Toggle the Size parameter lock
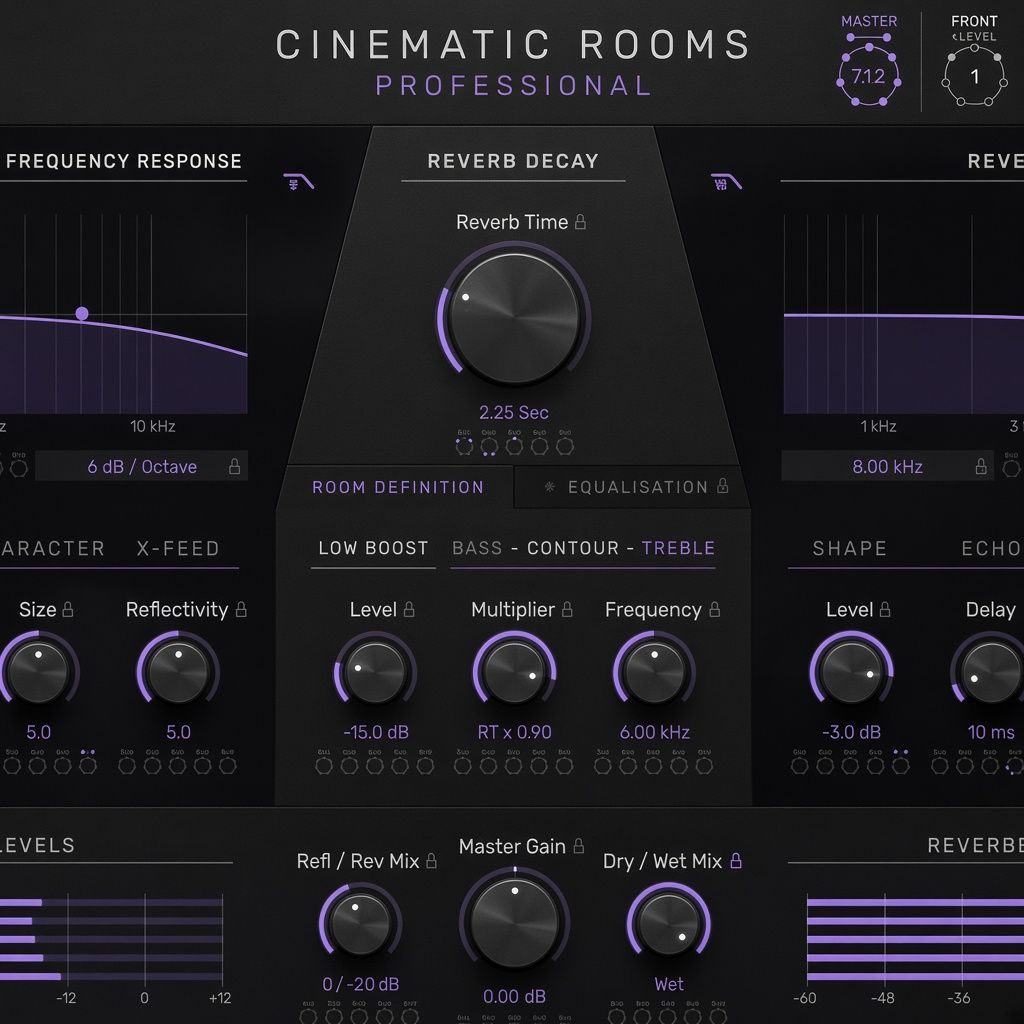 (x=67, y=609)
